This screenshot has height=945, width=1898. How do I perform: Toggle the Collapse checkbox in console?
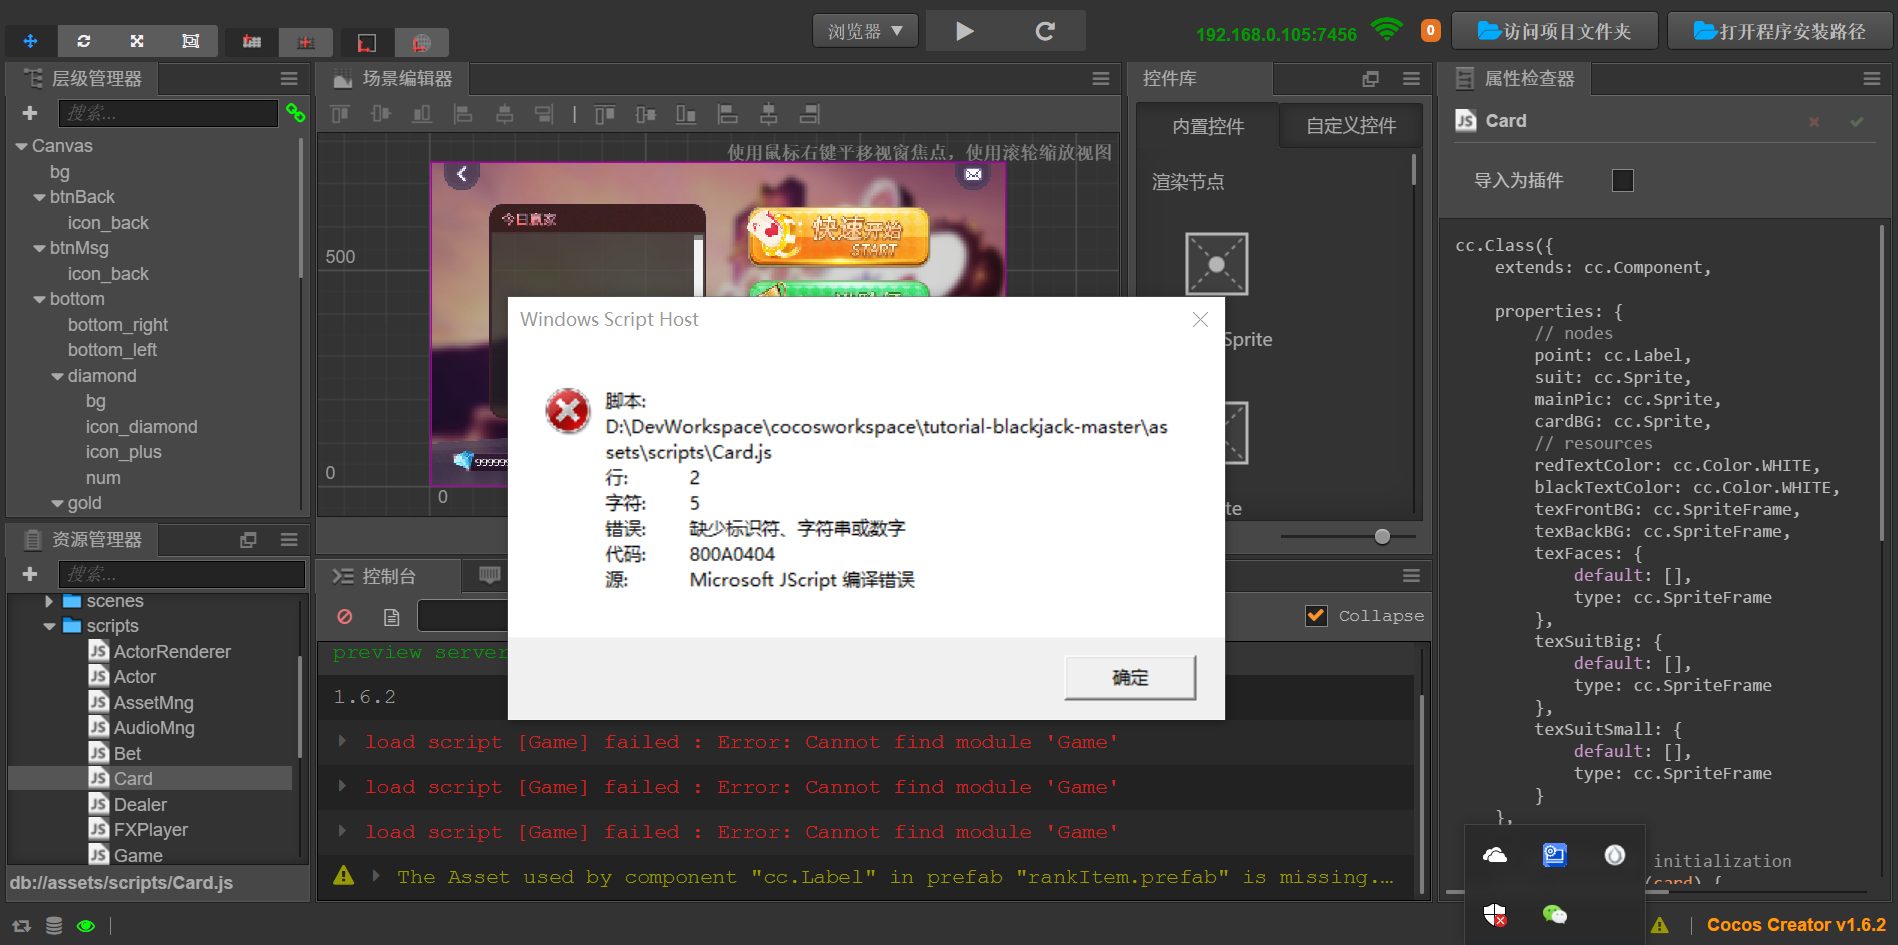click(x=1317, y=616)
